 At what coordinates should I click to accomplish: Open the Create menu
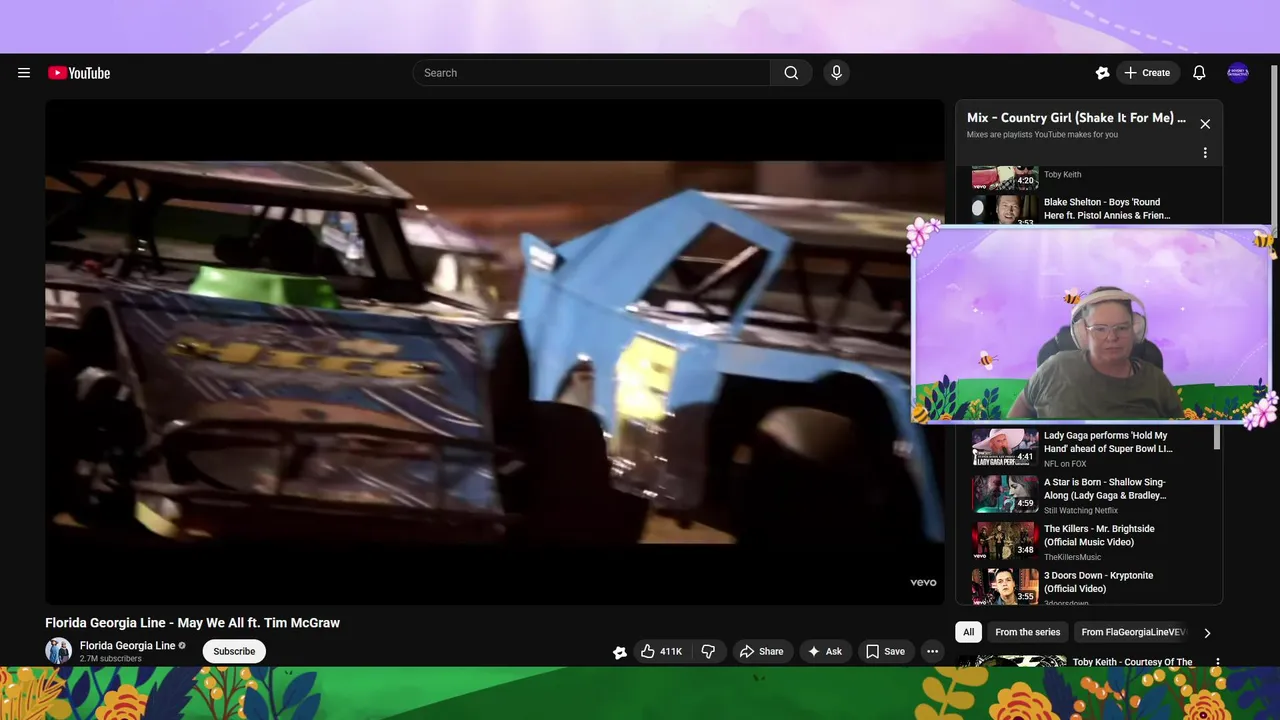pos(1147,73)
